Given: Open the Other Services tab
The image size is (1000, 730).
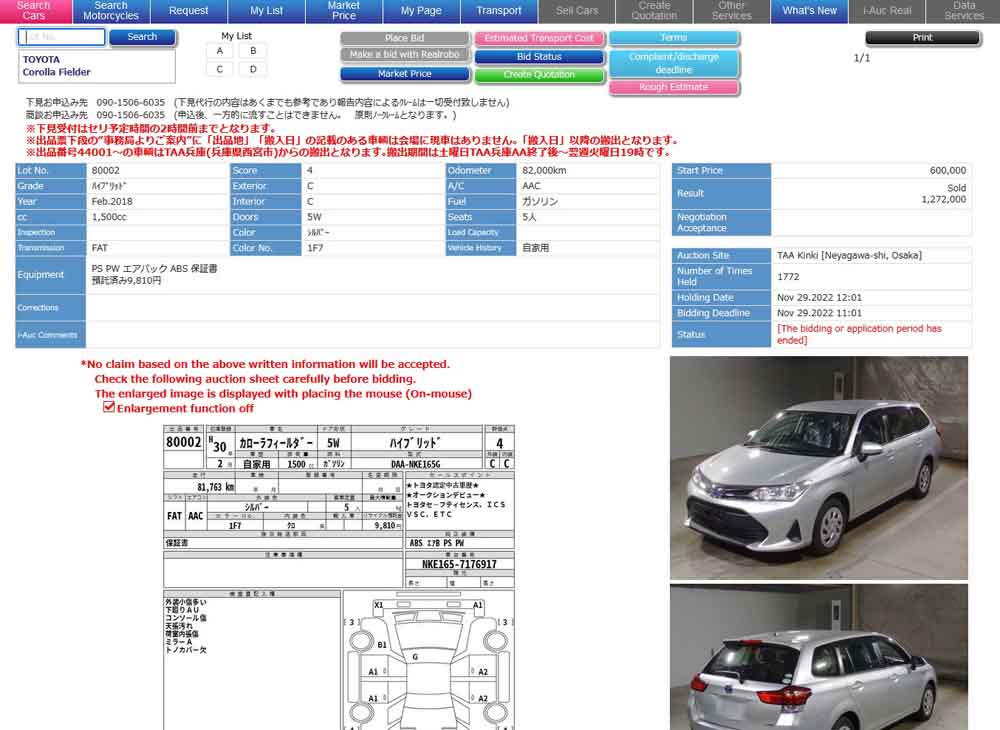Looking at the screenshot, I should click(x=732, y=11).
